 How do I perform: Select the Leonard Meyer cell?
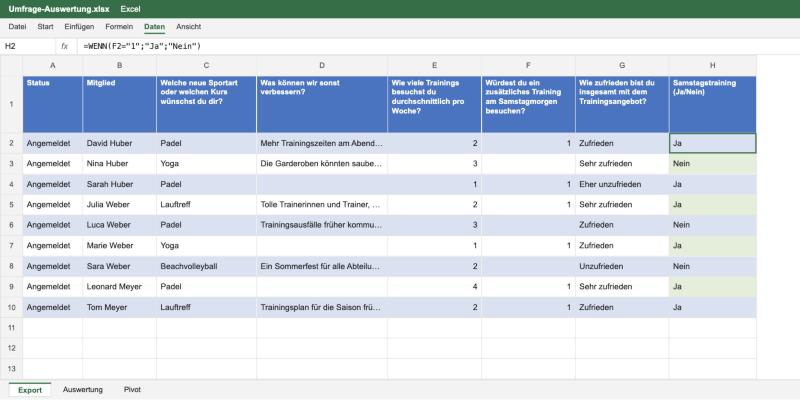point(119,287)
